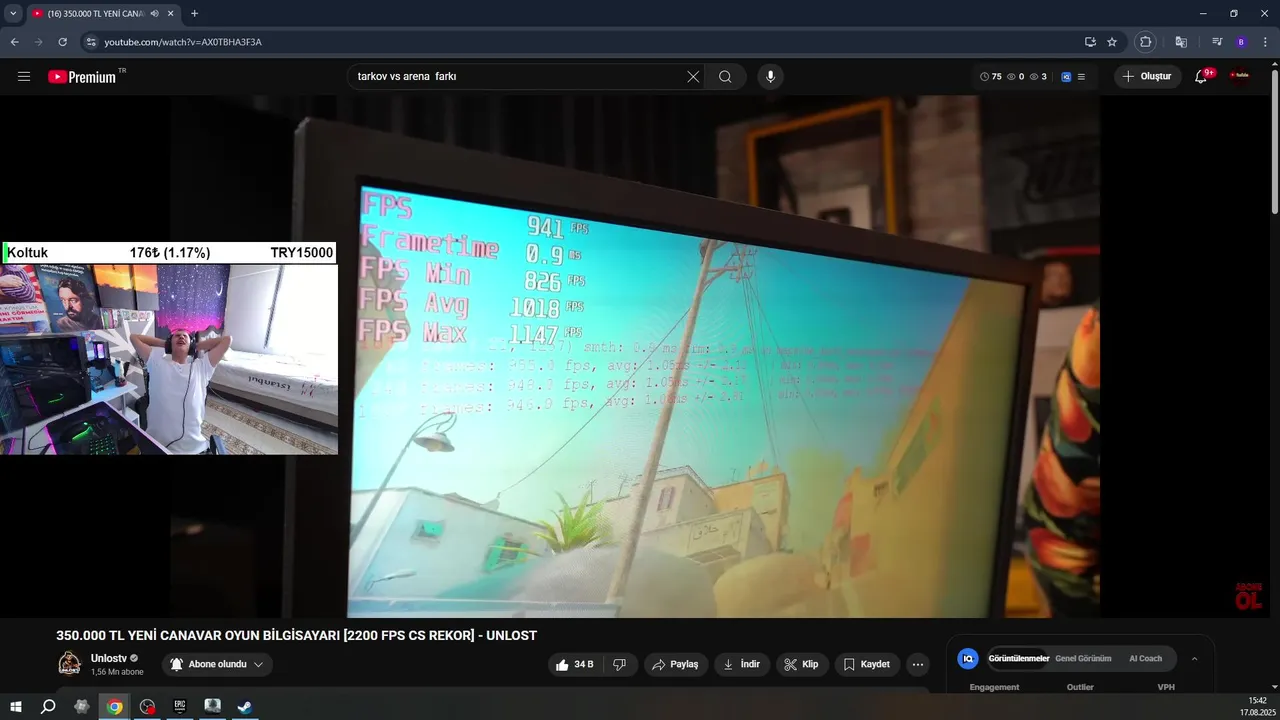This screenshot has width=1280, height=720.
Task: Click the Engagement label in vidIQ panel
Action: point(994,687)
